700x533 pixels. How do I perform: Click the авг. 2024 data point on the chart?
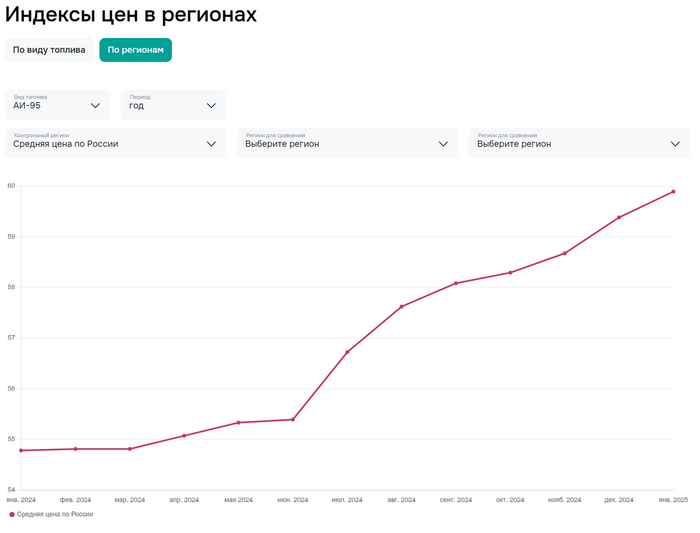[x=401, y=306]
